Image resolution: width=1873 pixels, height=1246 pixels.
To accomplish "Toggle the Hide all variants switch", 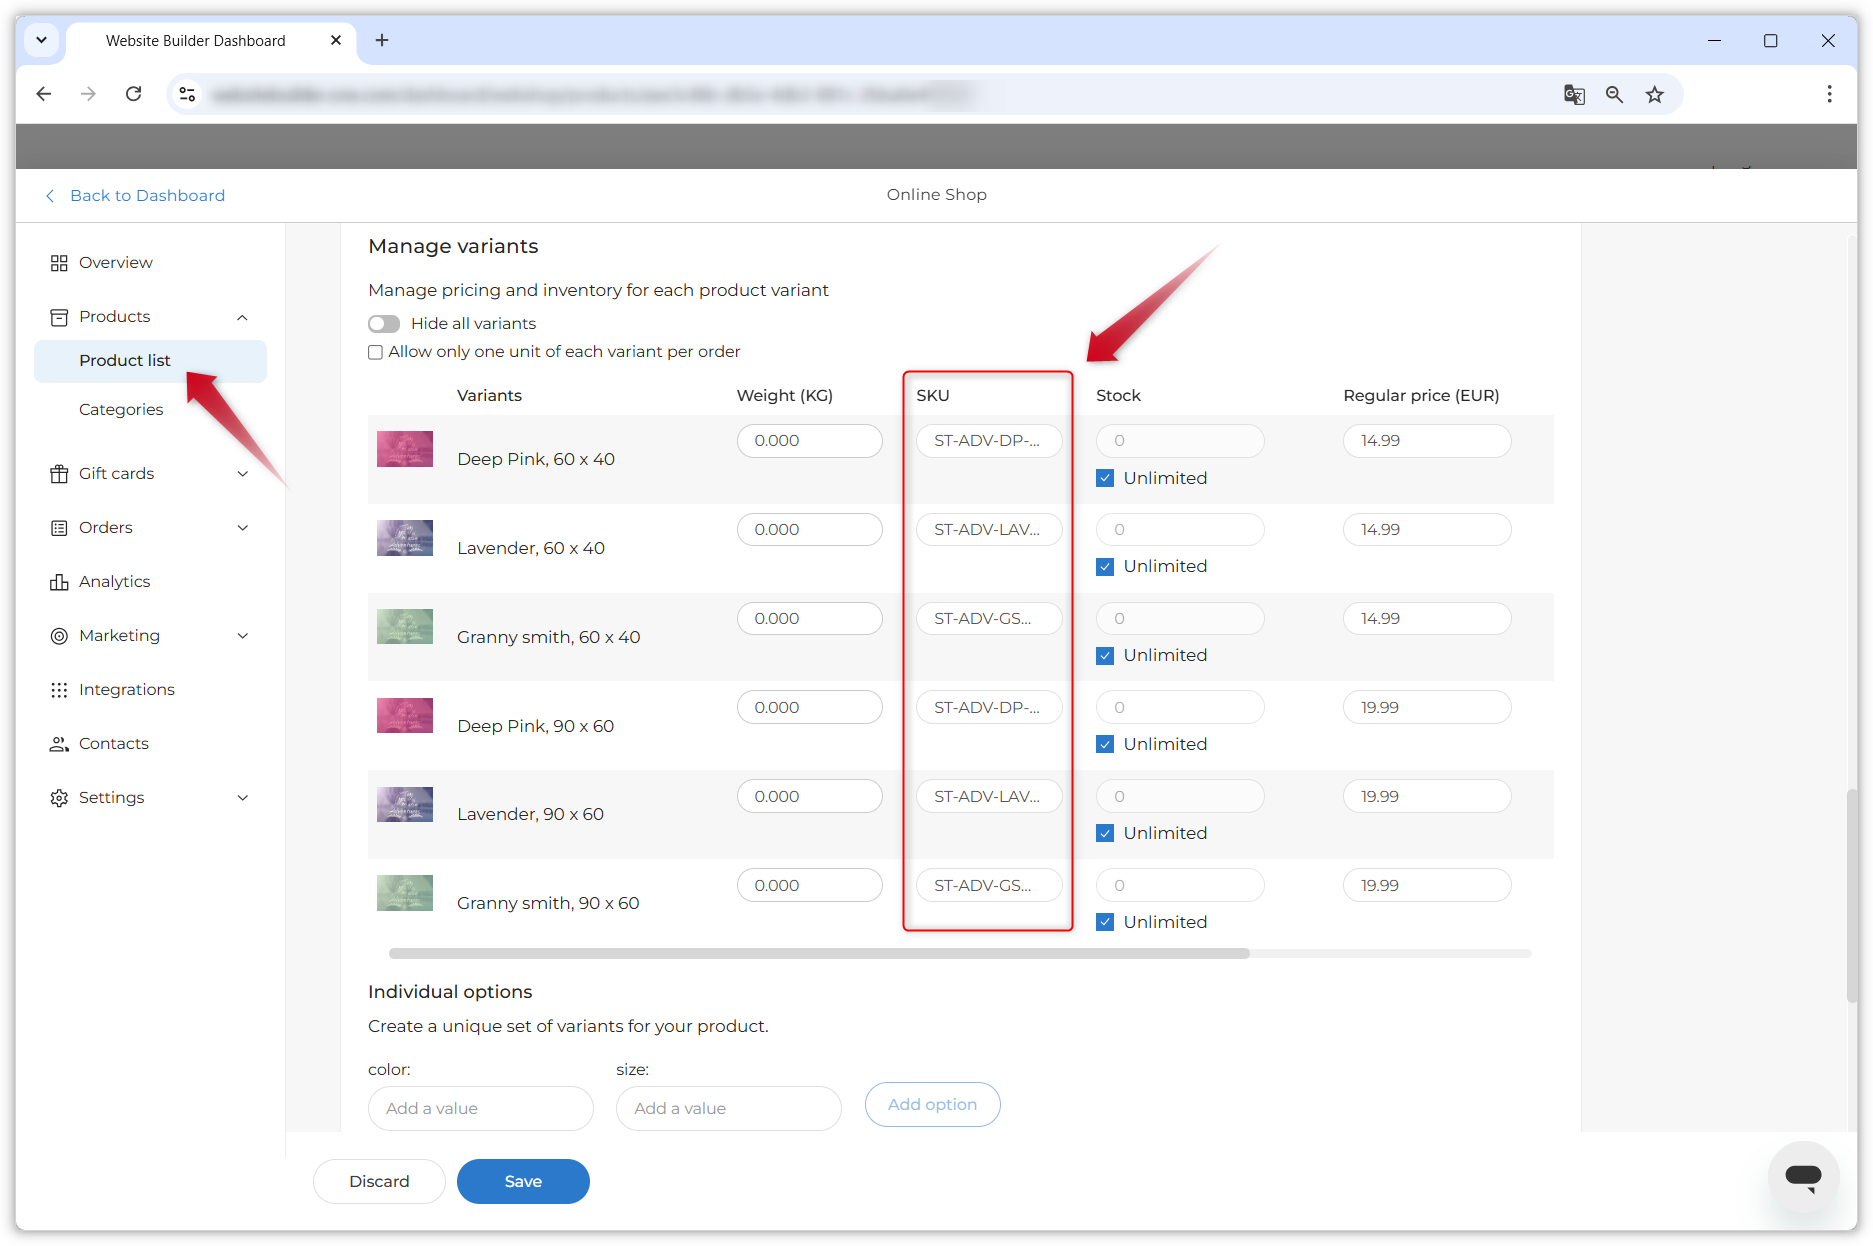I will tap(384, 324).
